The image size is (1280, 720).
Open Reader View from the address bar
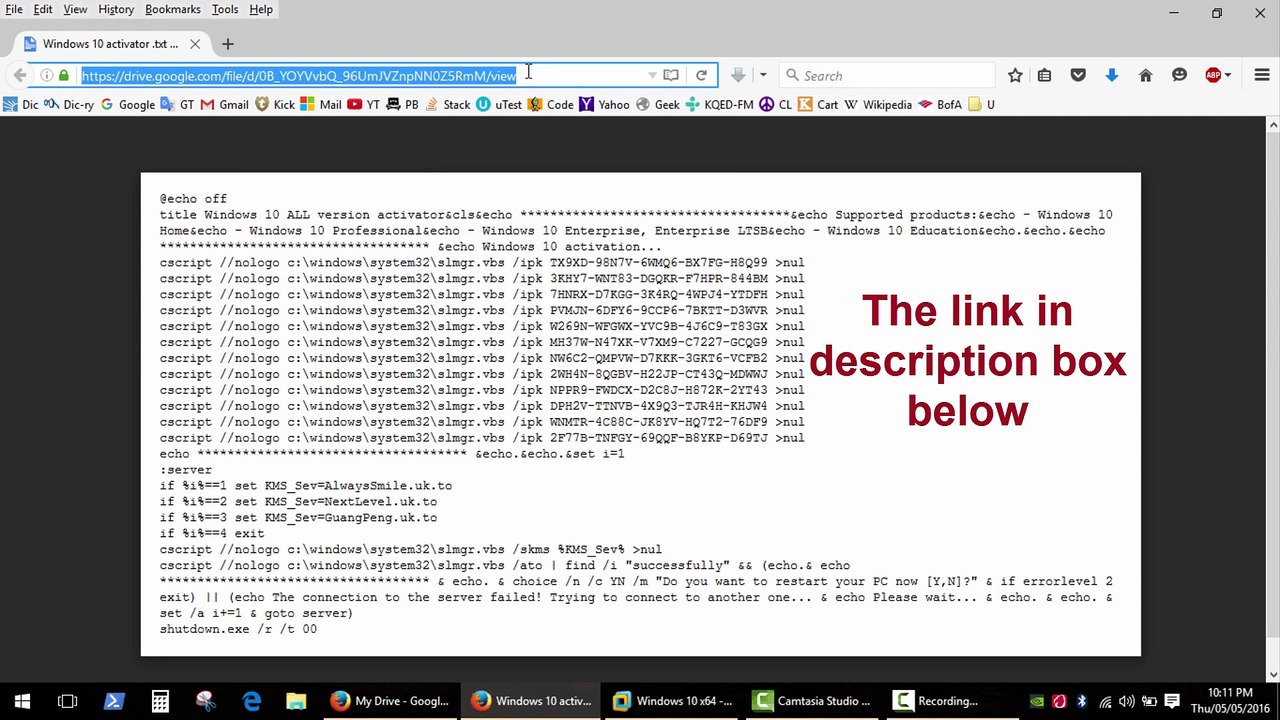(671, 75)
